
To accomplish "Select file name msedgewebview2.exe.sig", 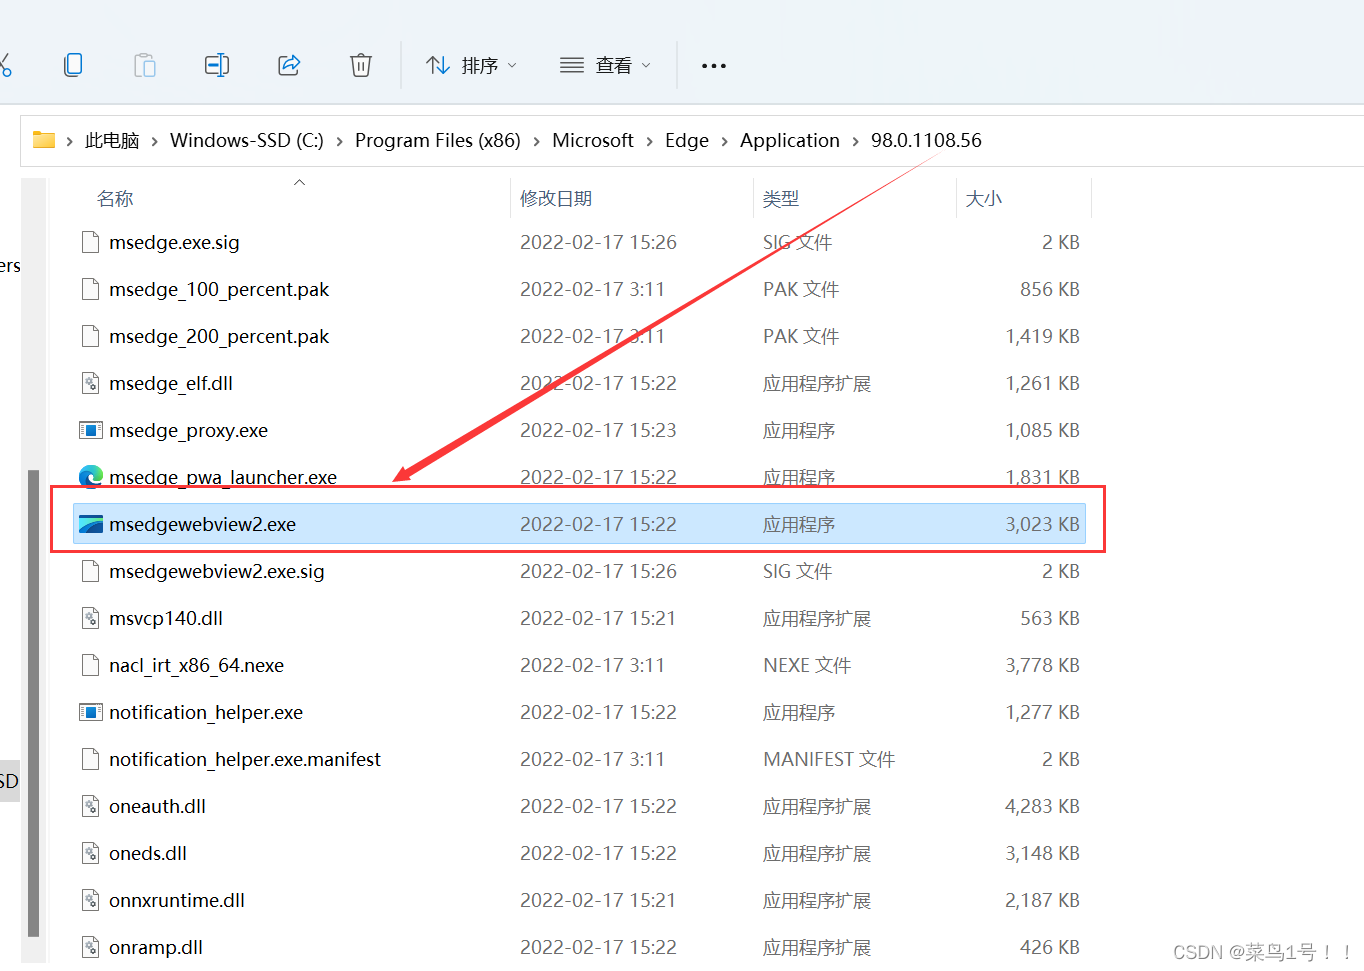I will 217,571.
